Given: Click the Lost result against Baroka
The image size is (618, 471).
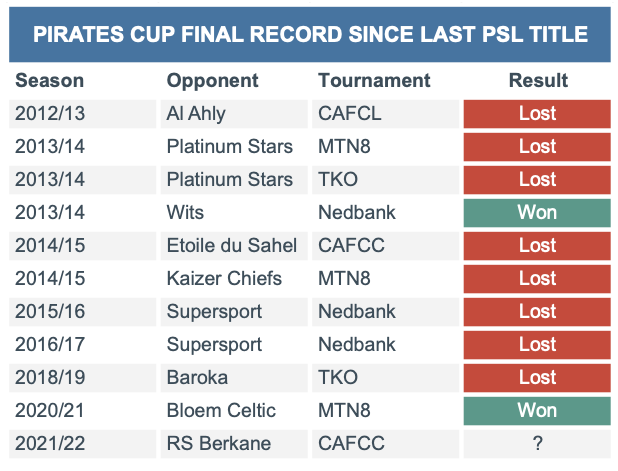Looking at the screenshot, I should (x=537, y=378).
